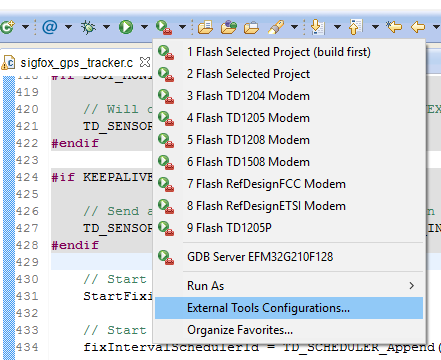The height and width of the screenshot is (360, 441).
Task: Click the External Tools run icon
Action: coord(164,27)
